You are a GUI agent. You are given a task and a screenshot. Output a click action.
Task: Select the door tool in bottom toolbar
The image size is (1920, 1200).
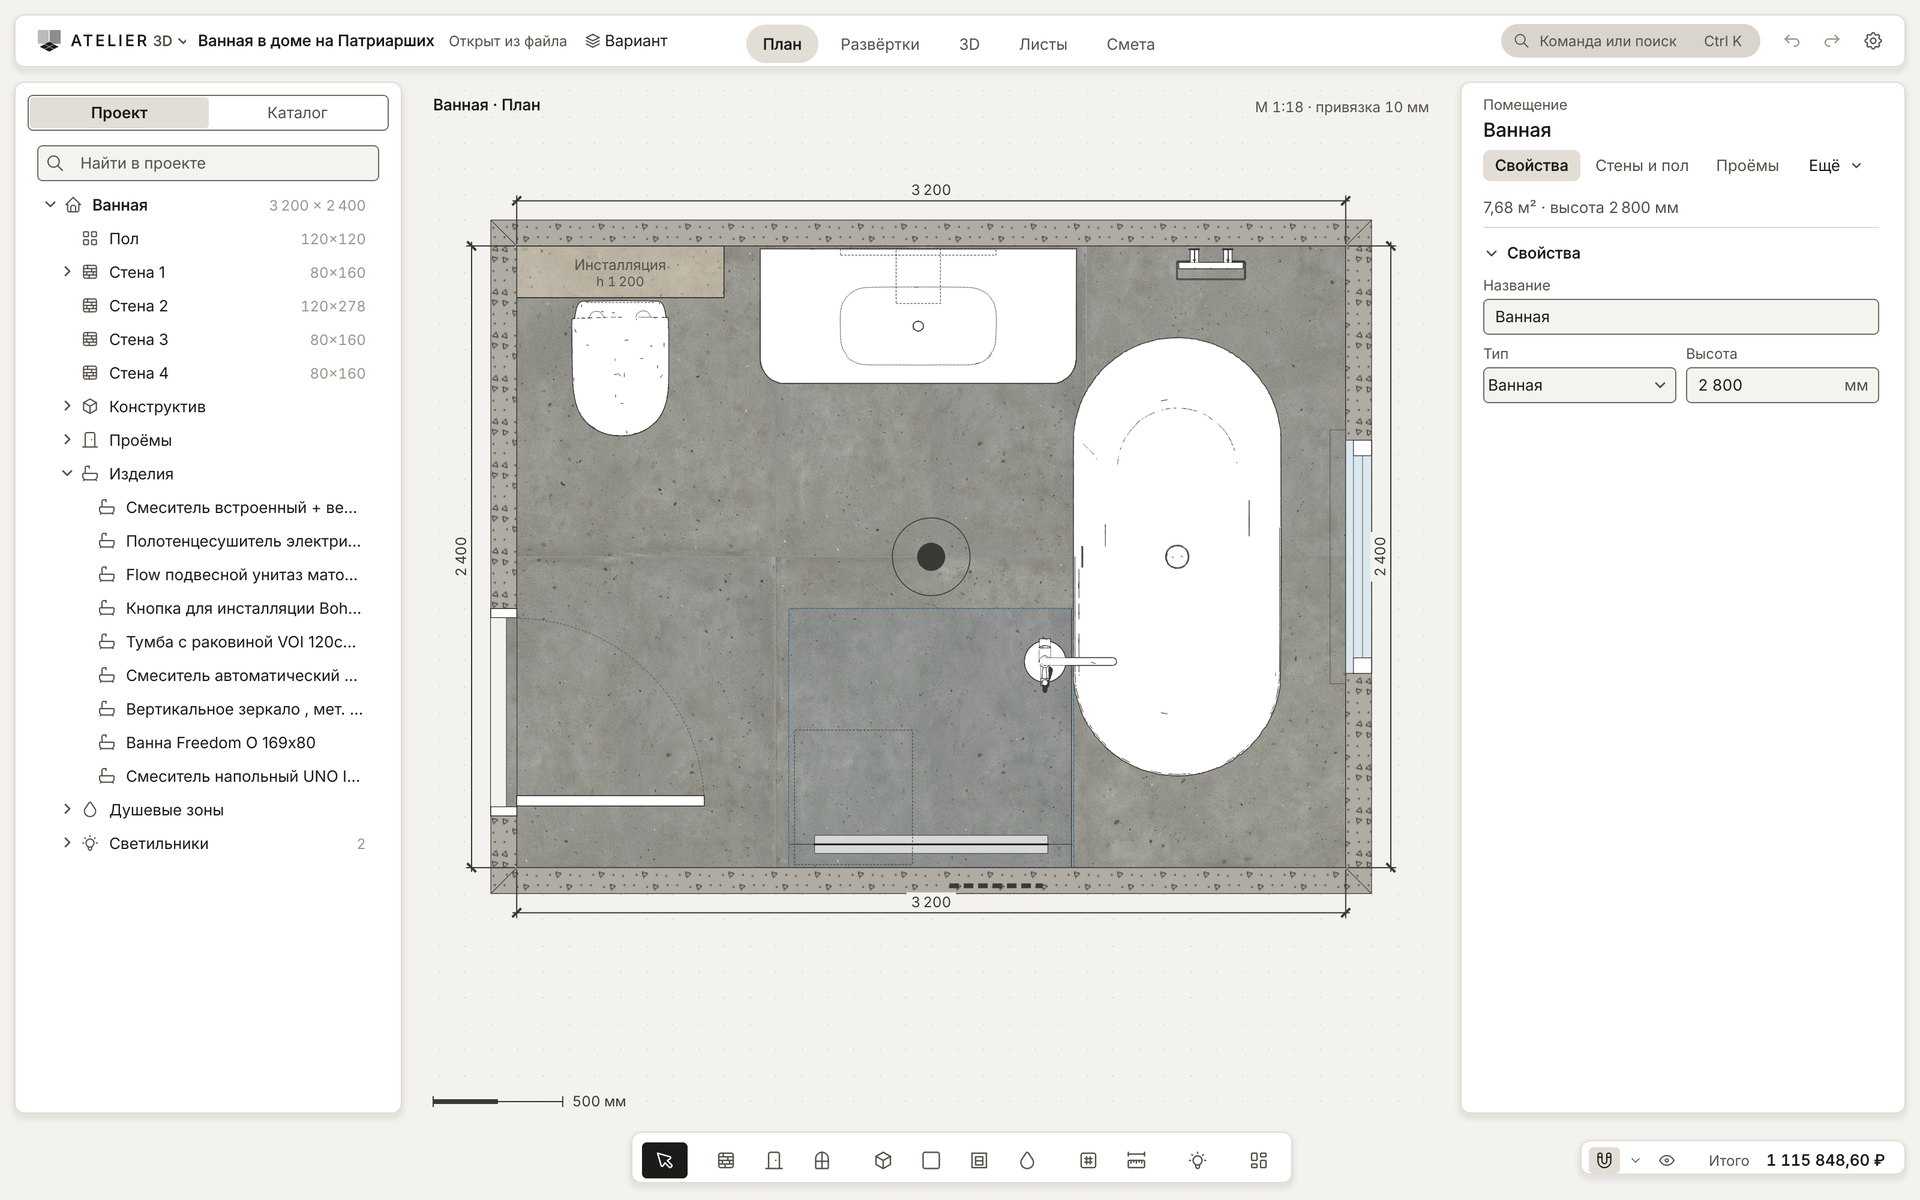(x=774, y=1160)
